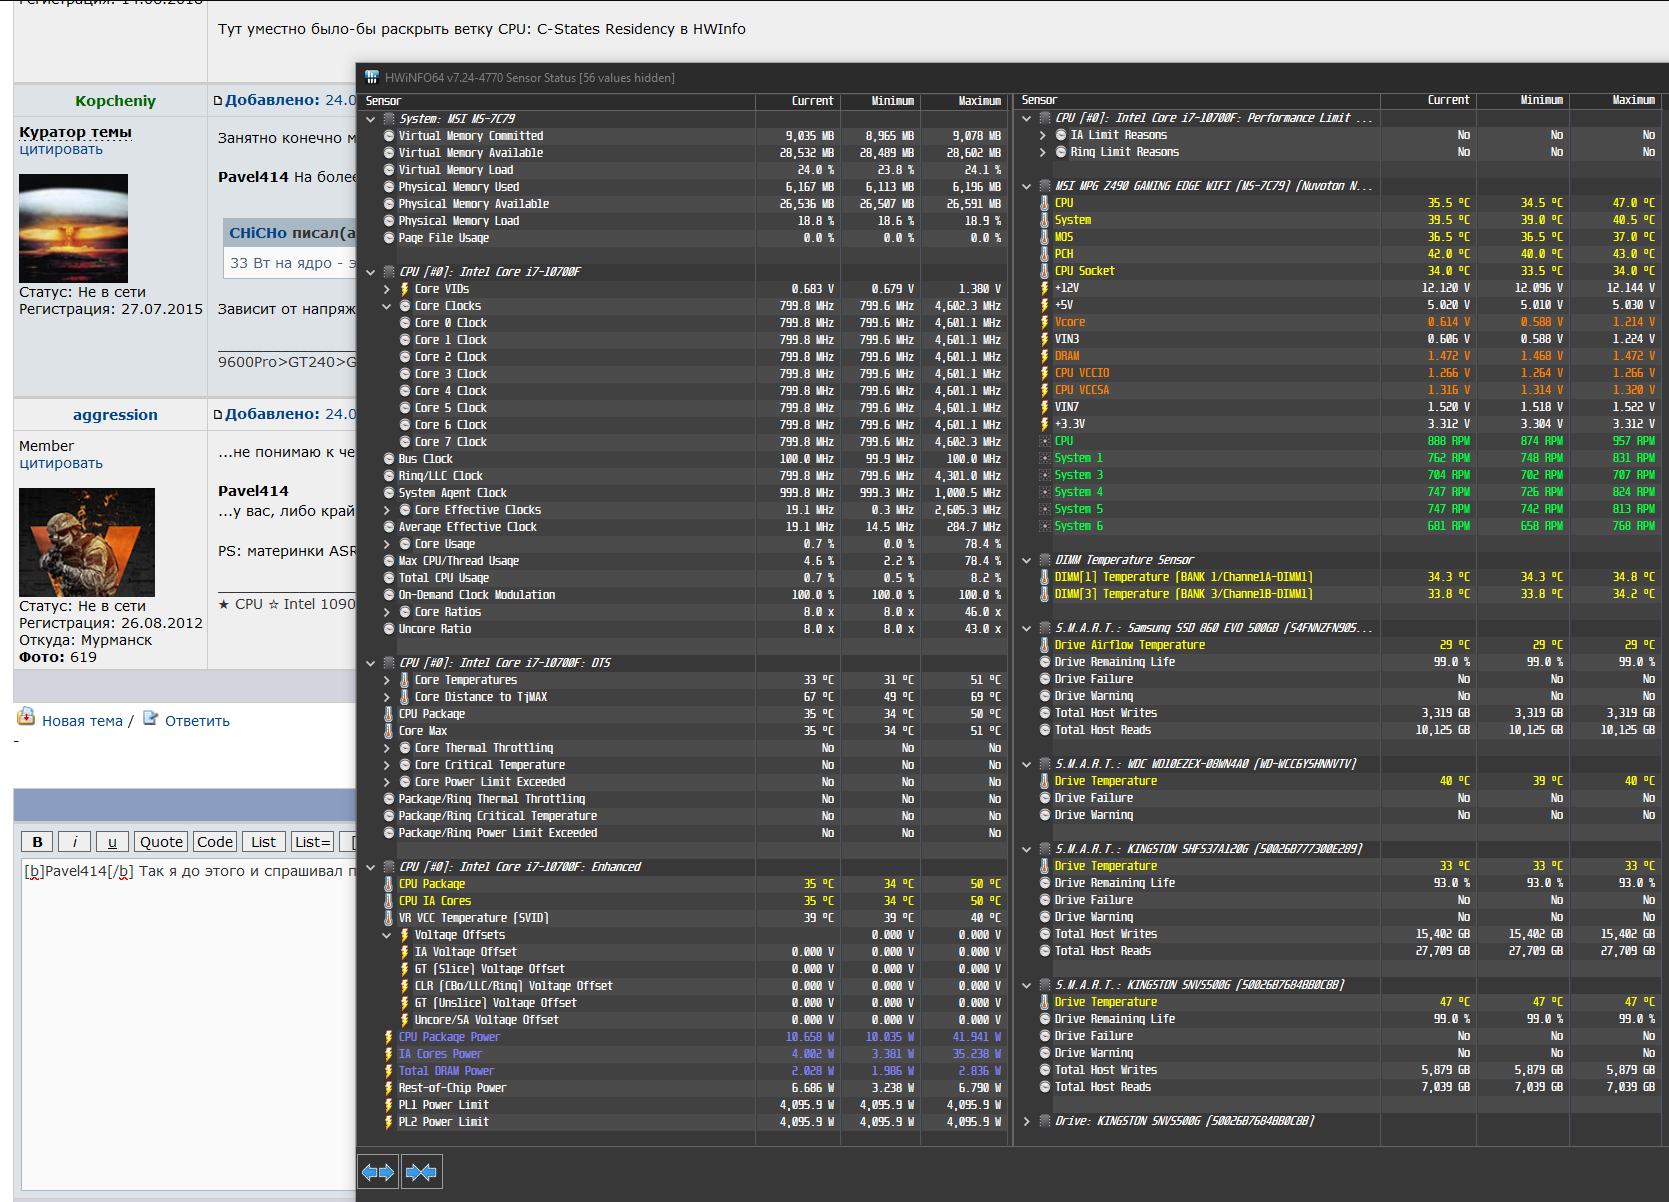Screen dimensions: 1669x1202
Task: Click the power icon beside Total DRAM Power
Action: pos(389,1071)
